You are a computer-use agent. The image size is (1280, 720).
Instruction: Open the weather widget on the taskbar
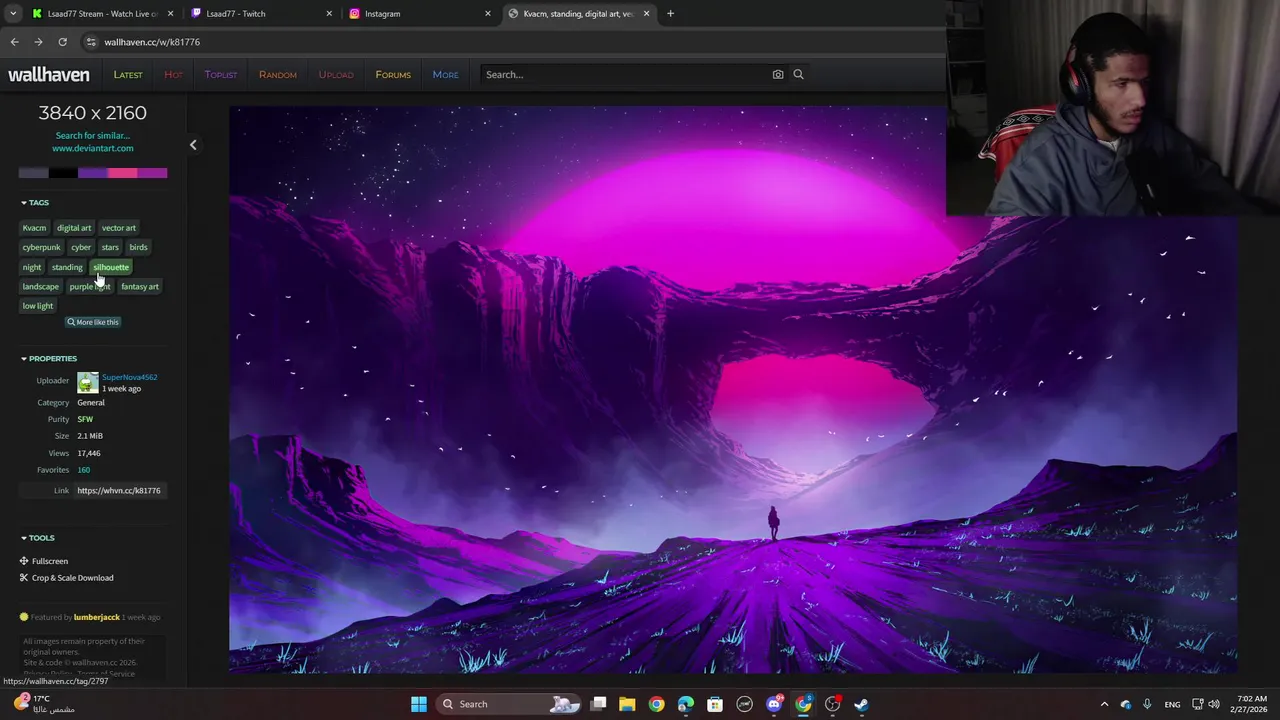pyautogui.click(x=45, y=704)
